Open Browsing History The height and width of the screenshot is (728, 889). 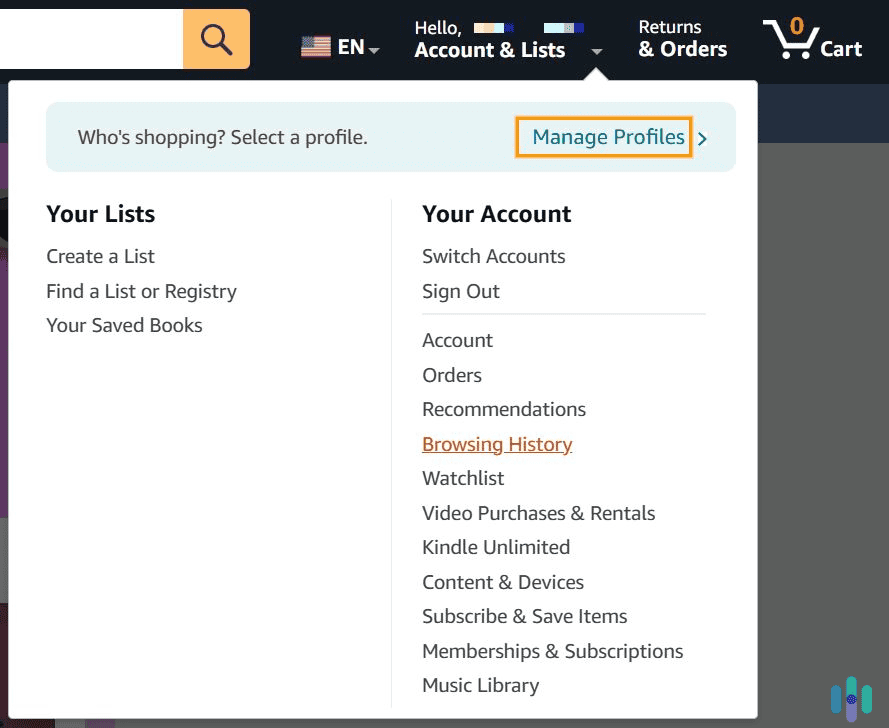coord(497,444)
